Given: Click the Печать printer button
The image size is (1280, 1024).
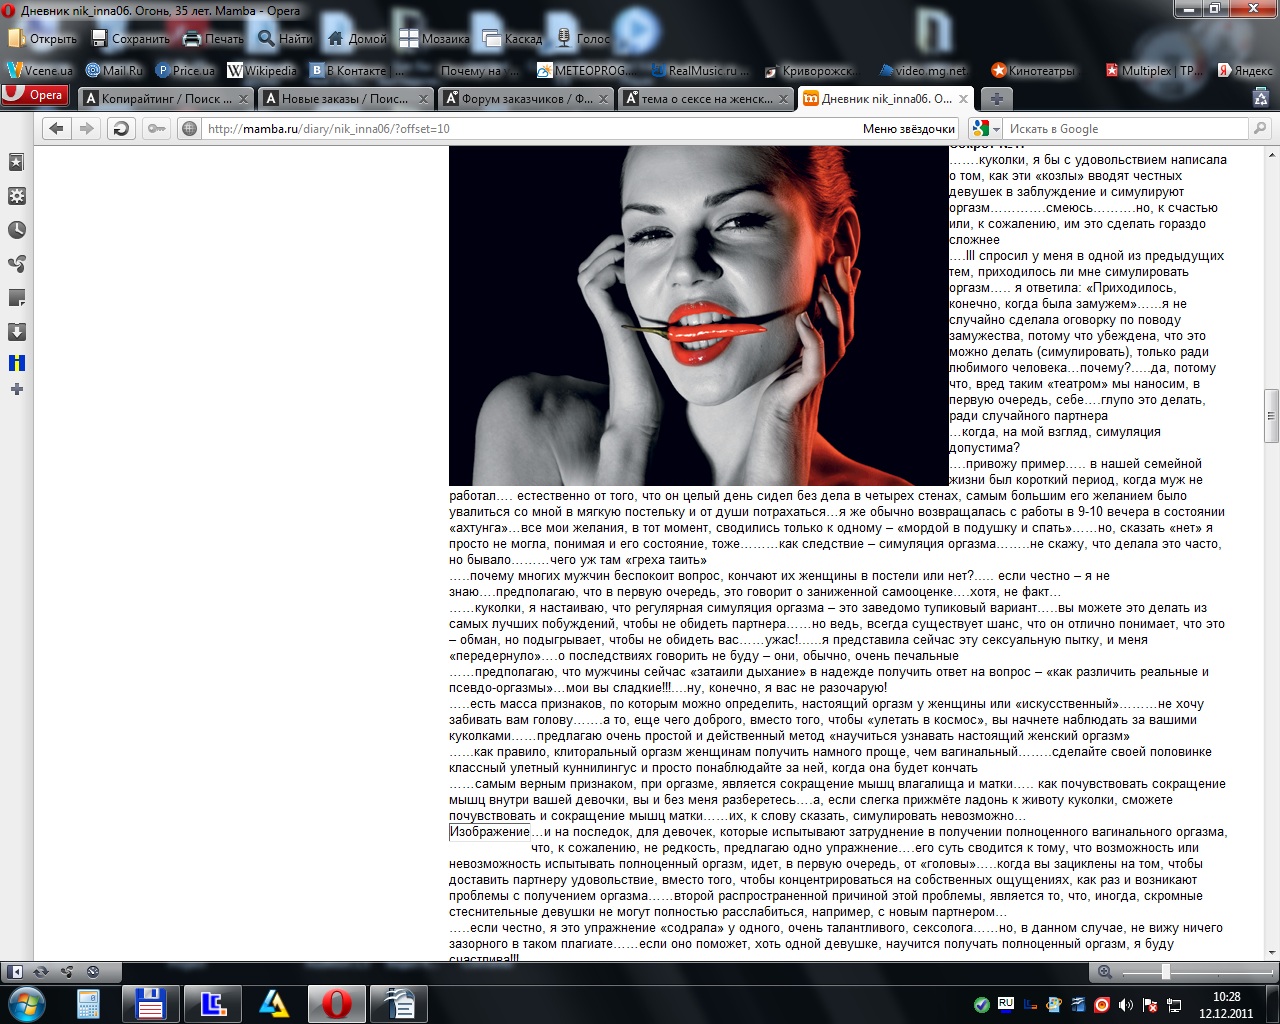Looking at the screenshot, I should pos(214,39).
